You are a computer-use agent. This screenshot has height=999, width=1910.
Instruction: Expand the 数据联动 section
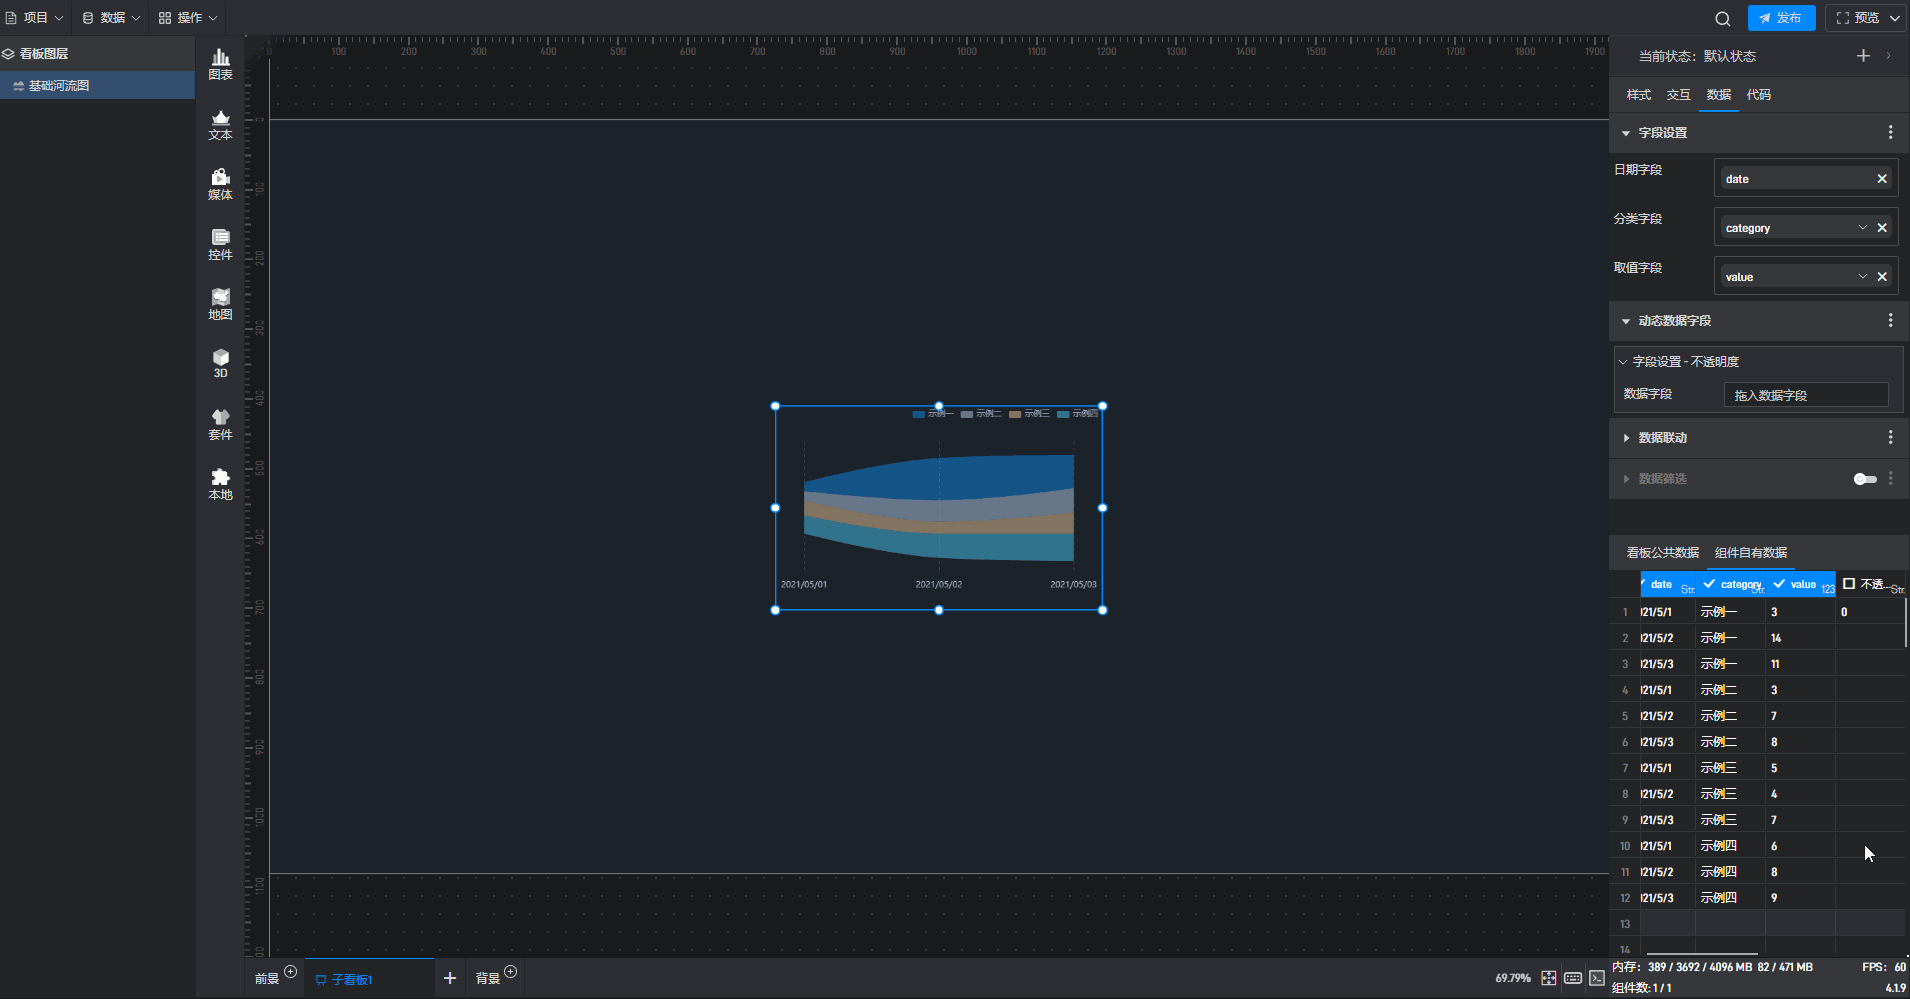(x=1626, y=438)
